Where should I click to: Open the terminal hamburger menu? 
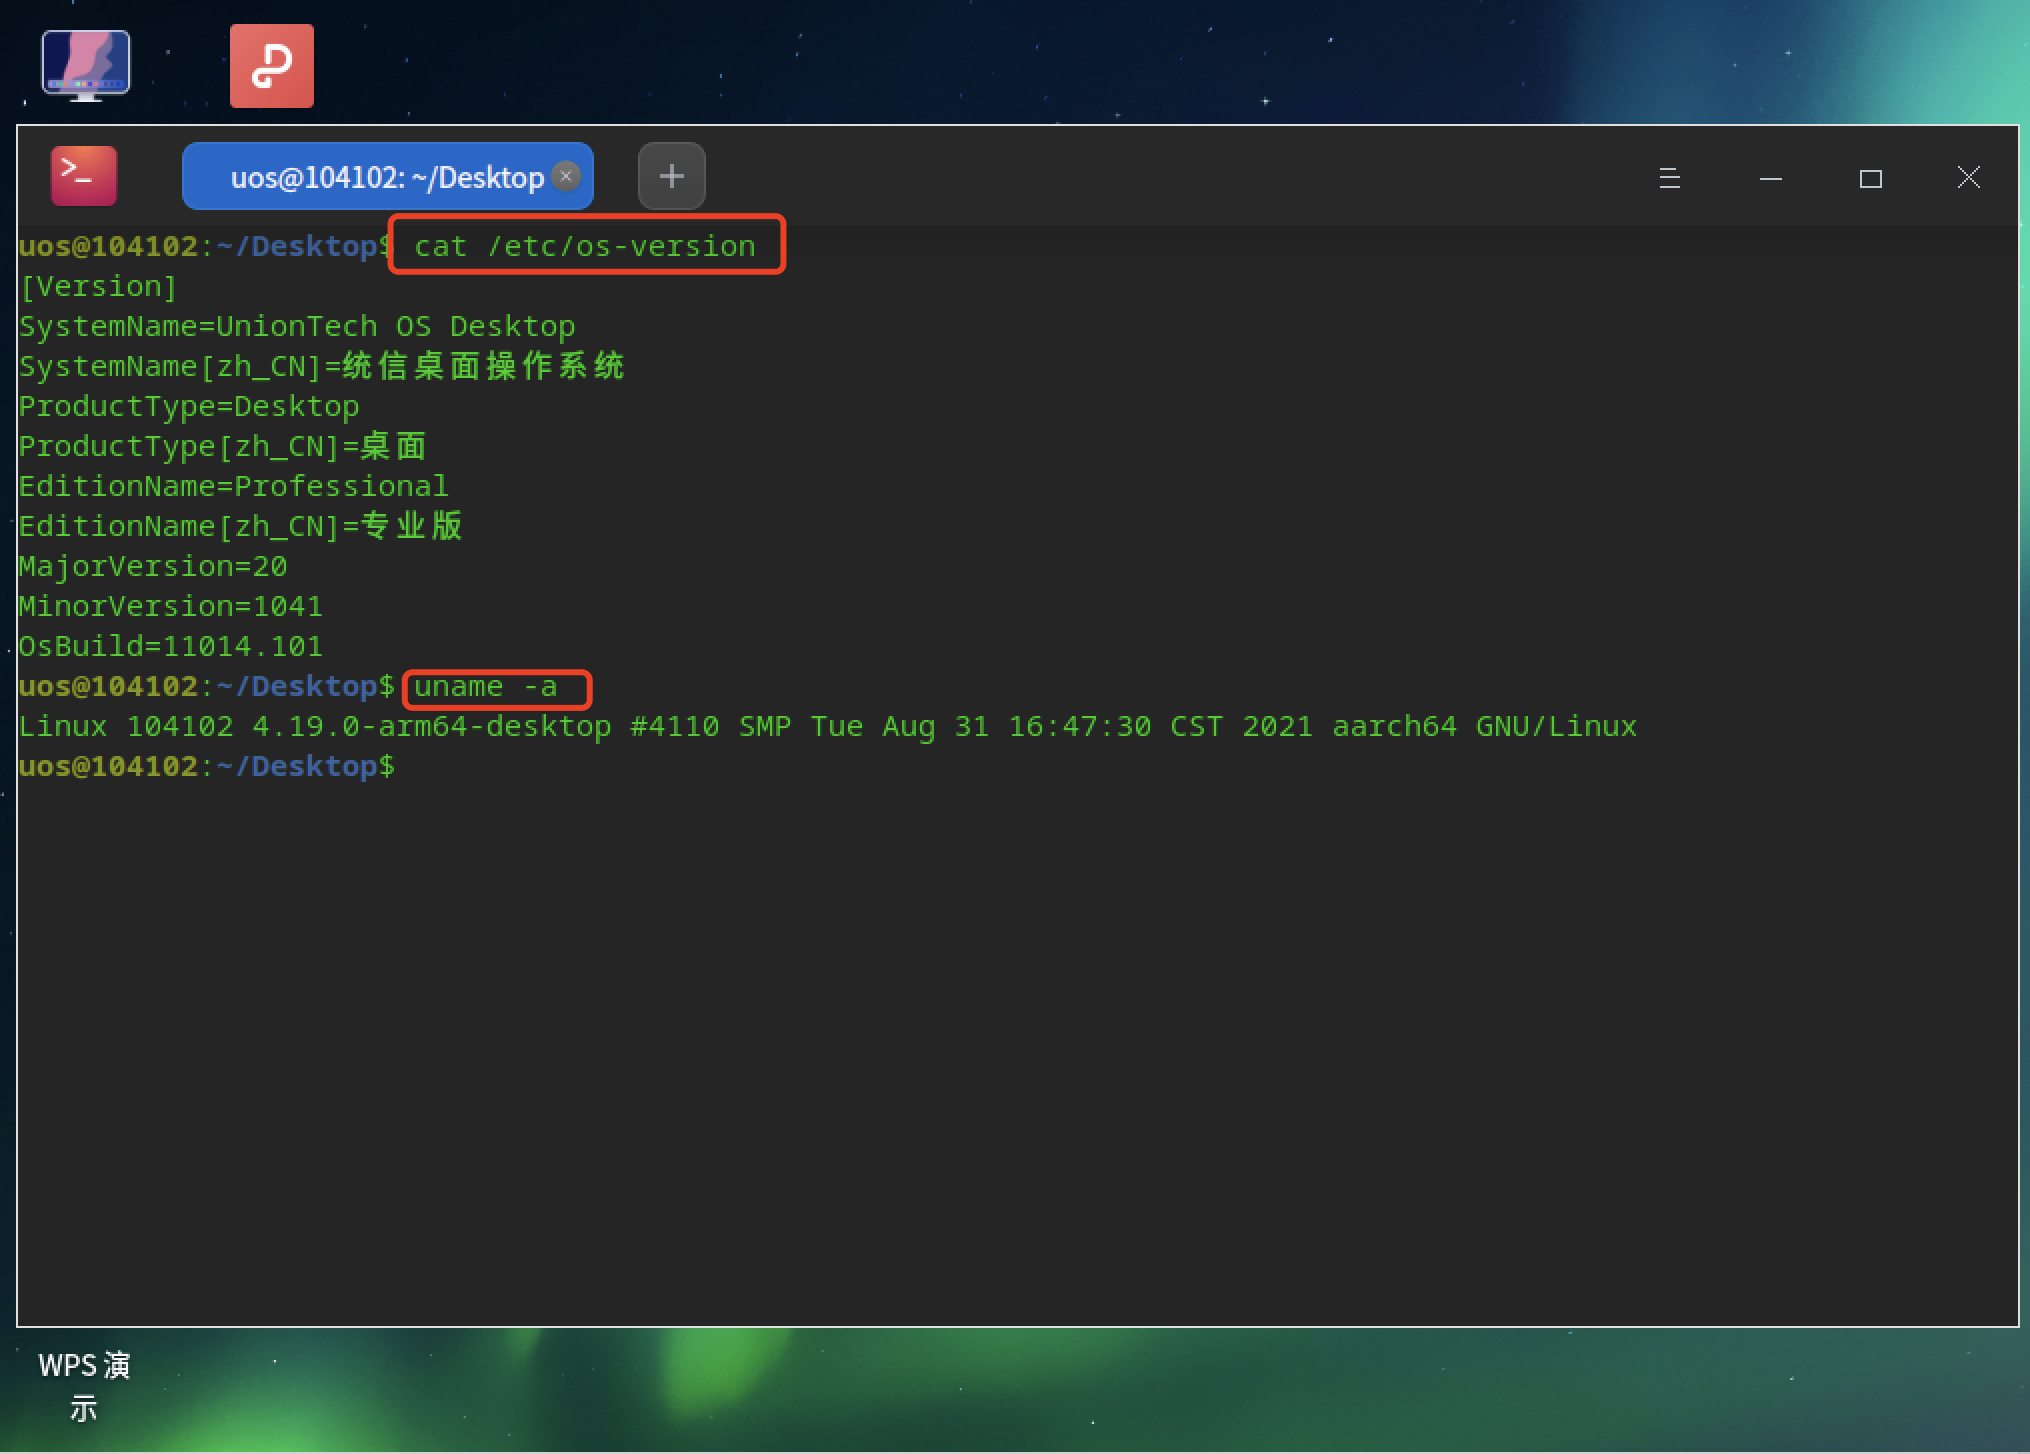click(1669, 178)
